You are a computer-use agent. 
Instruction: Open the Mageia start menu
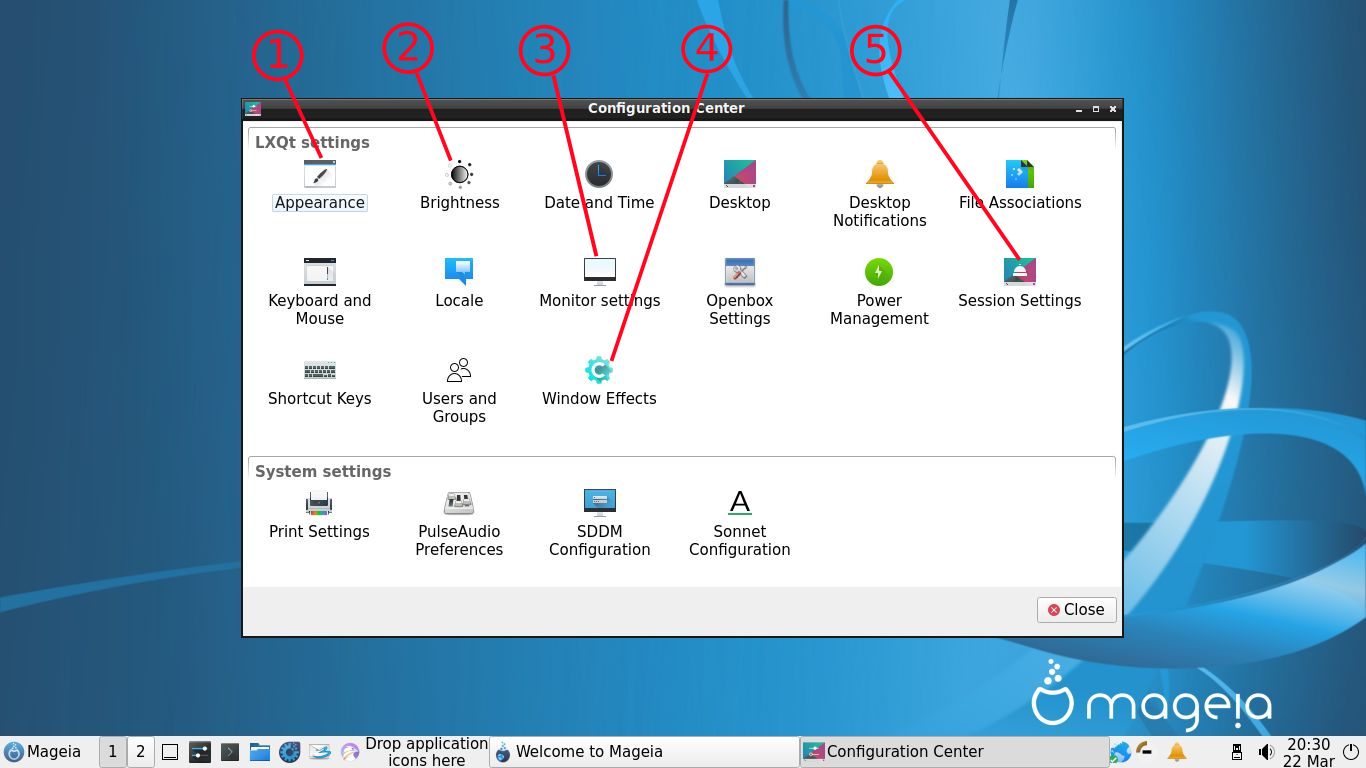(x=43, y=752)
